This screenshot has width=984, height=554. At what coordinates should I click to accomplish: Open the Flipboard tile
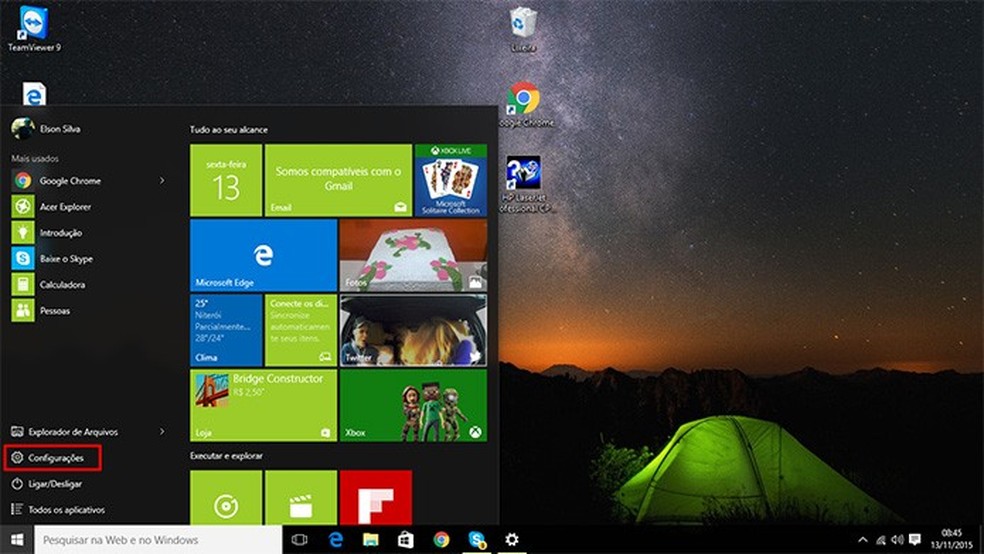[376, 498]
